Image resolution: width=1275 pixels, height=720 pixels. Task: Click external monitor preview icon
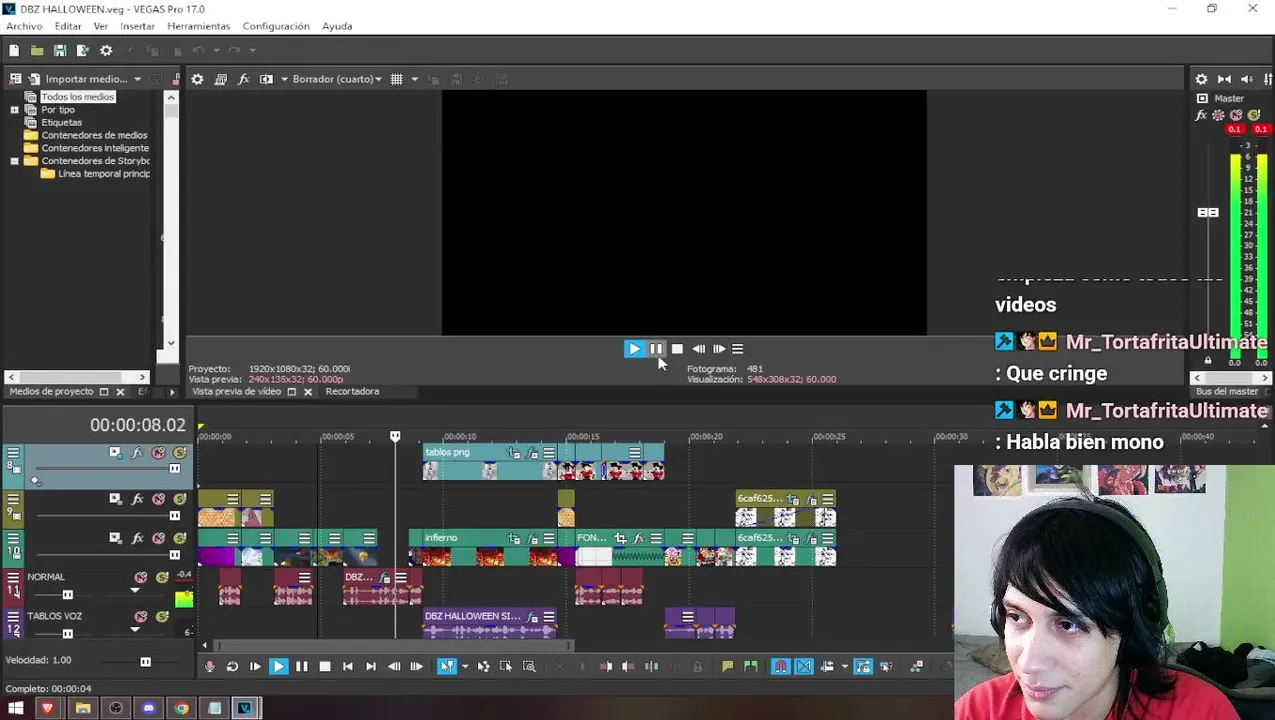point(220,79)
